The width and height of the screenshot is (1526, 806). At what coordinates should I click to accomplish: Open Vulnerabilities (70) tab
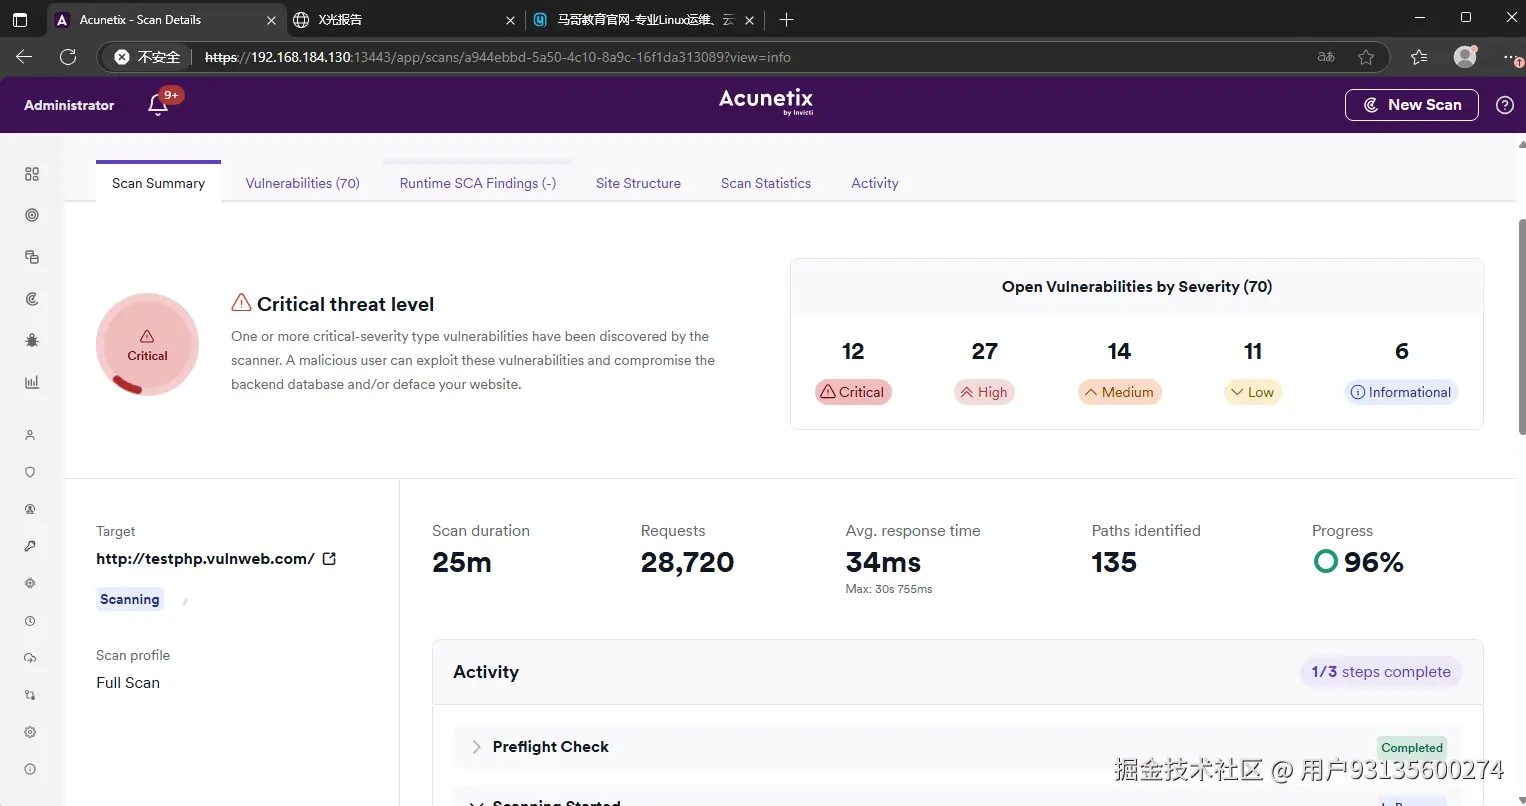(303, 183)
